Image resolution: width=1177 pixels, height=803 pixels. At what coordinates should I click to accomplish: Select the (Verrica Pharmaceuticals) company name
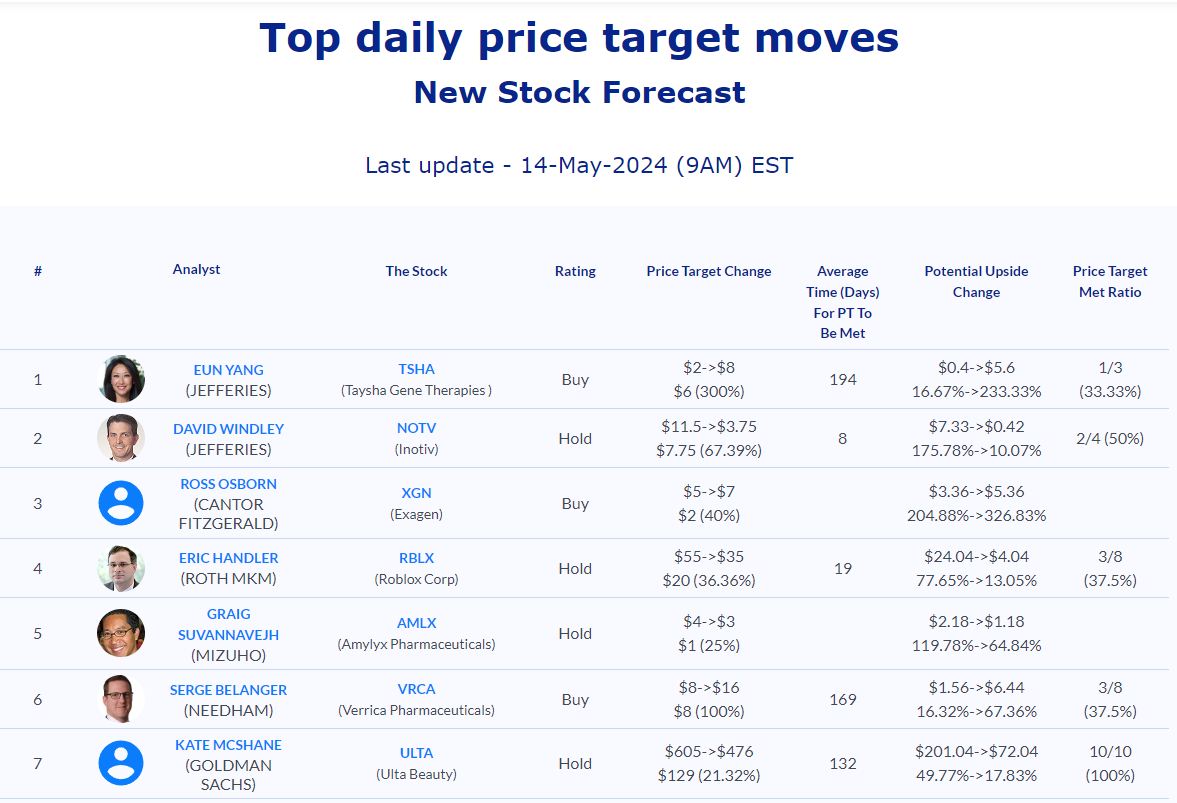coord(417,710)
